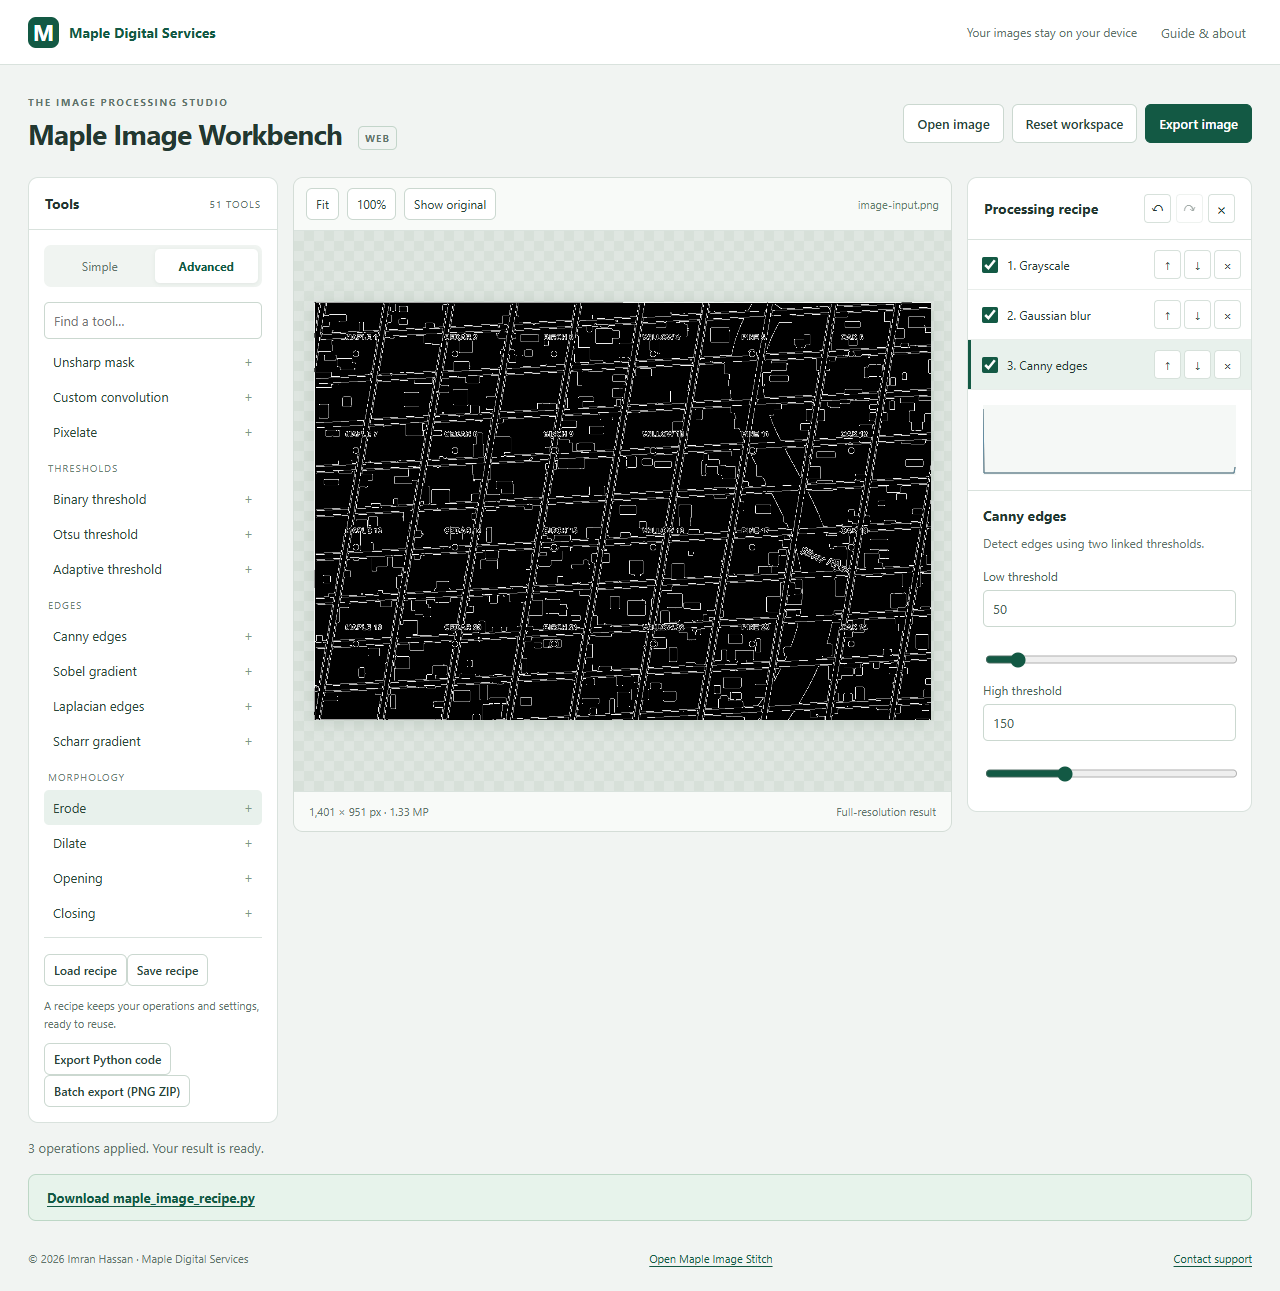Click Save recipe
The width and height of the screenshot is (1280, 1291).
[167, 970]
